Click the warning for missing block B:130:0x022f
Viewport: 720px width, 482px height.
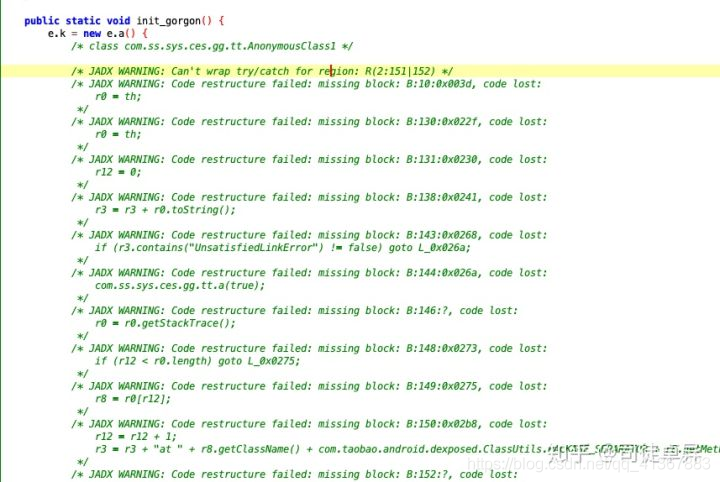[x=309, y=122]
